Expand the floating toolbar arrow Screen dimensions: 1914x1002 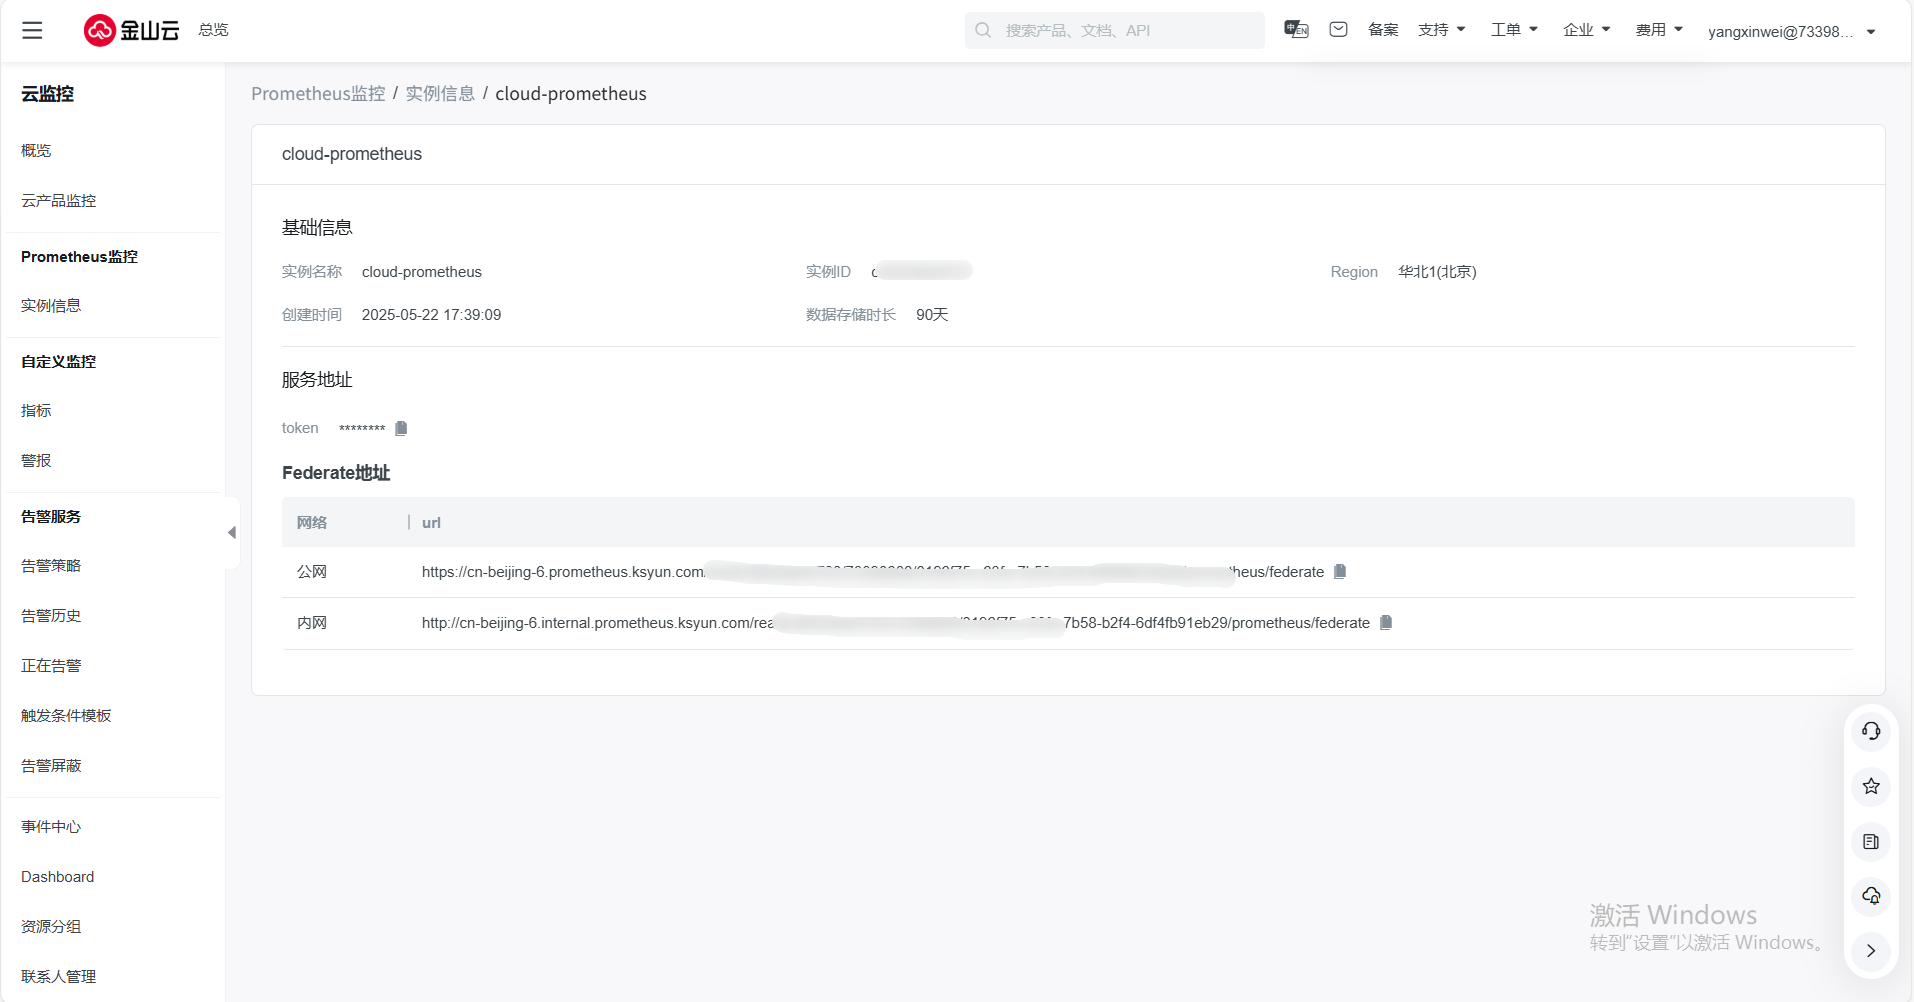click(x=1871, y=951)
